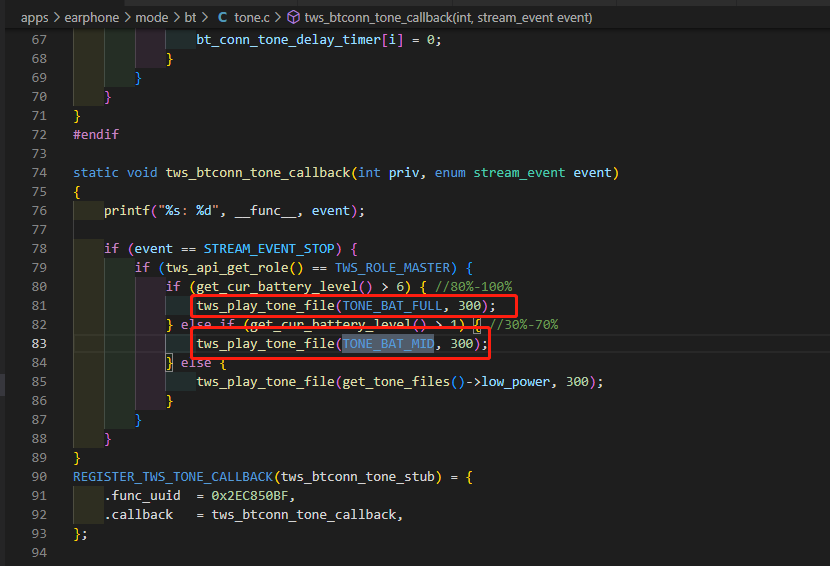Expand chevron after 'bt' breadcrumb
This screenshot has width=830, height=566.
click(x=205, y=18)
